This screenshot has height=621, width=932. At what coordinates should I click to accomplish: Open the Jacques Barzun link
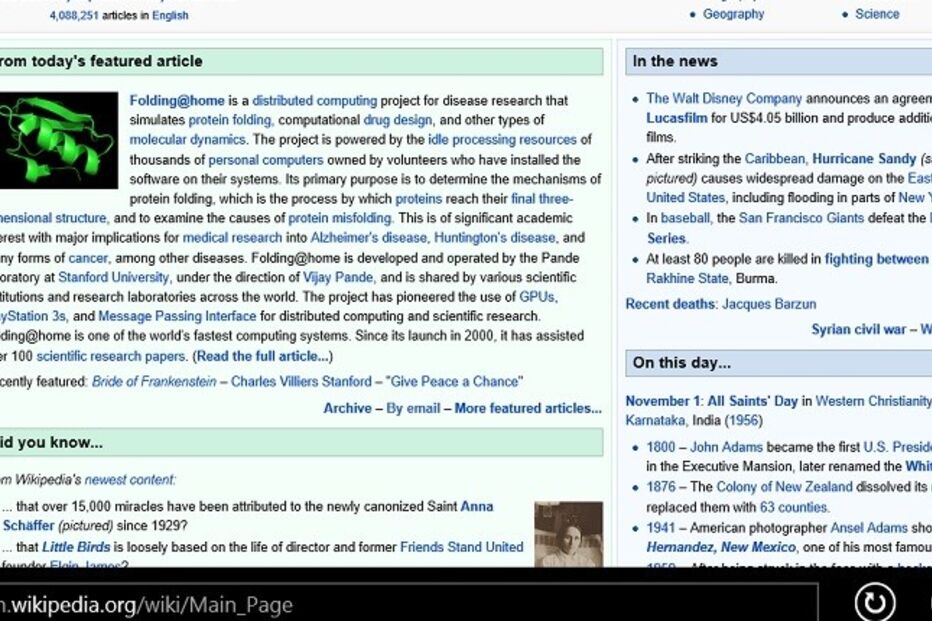pos(769,304)
